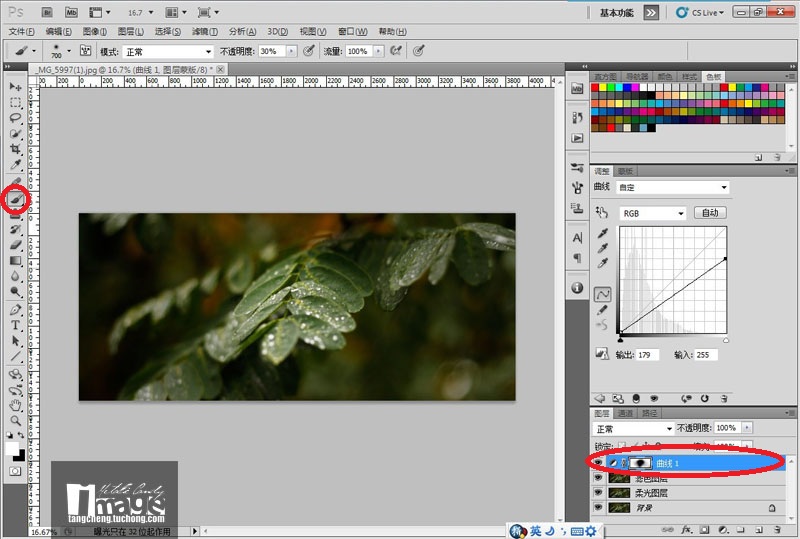Select the Lasso tool
Image resolution: width=800 pixels, height=539 pixels.
tap(16, 117)
